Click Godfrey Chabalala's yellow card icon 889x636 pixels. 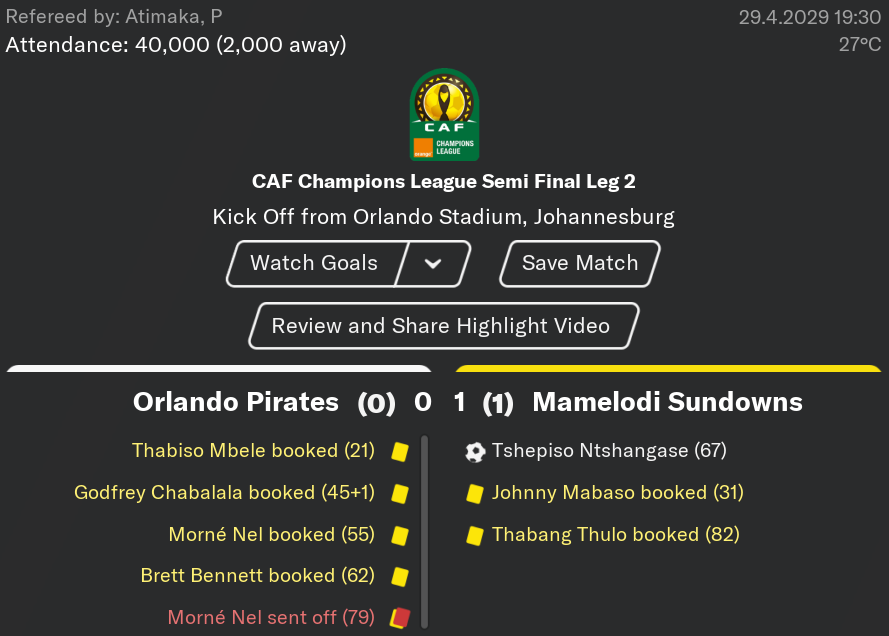[400, 494]
